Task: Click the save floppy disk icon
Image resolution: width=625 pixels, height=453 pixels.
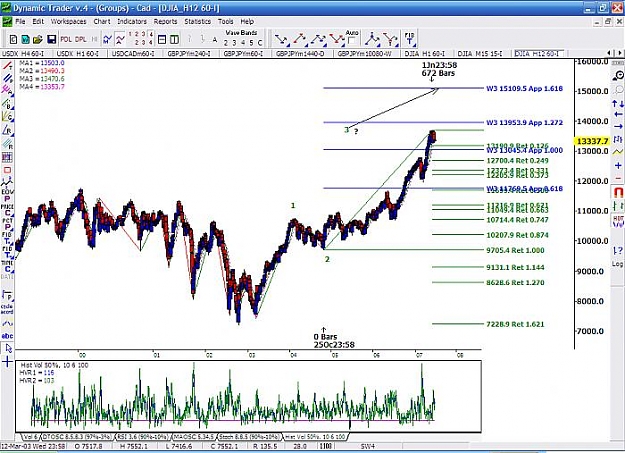Action: tap(51, 39)
